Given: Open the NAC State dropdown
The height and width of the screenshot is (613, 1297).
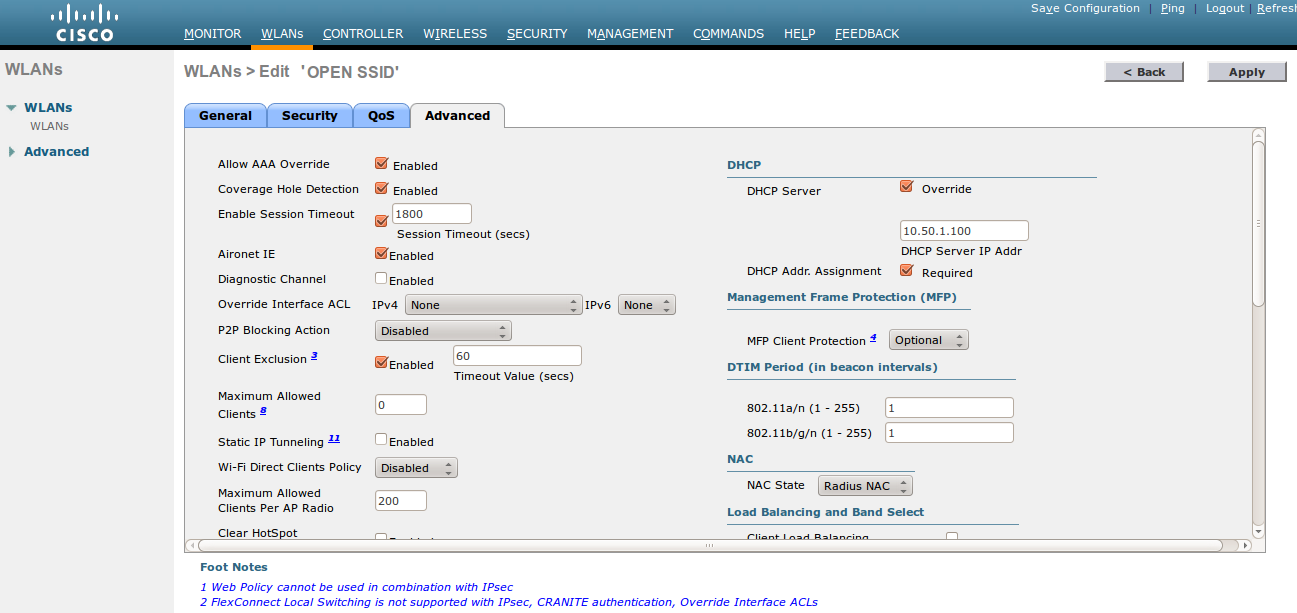Looking at the screenshot, I should click(864, 485).
